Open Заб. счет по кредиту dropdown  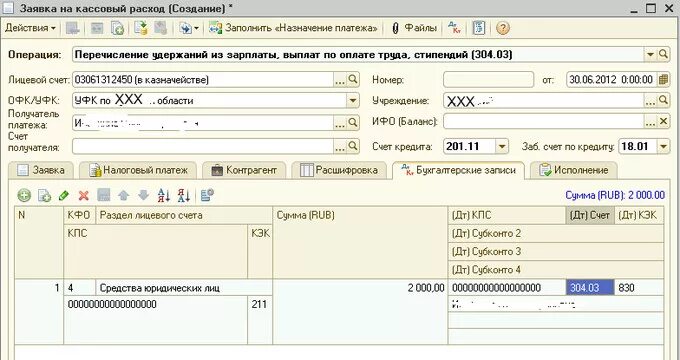tap(663, 147)
